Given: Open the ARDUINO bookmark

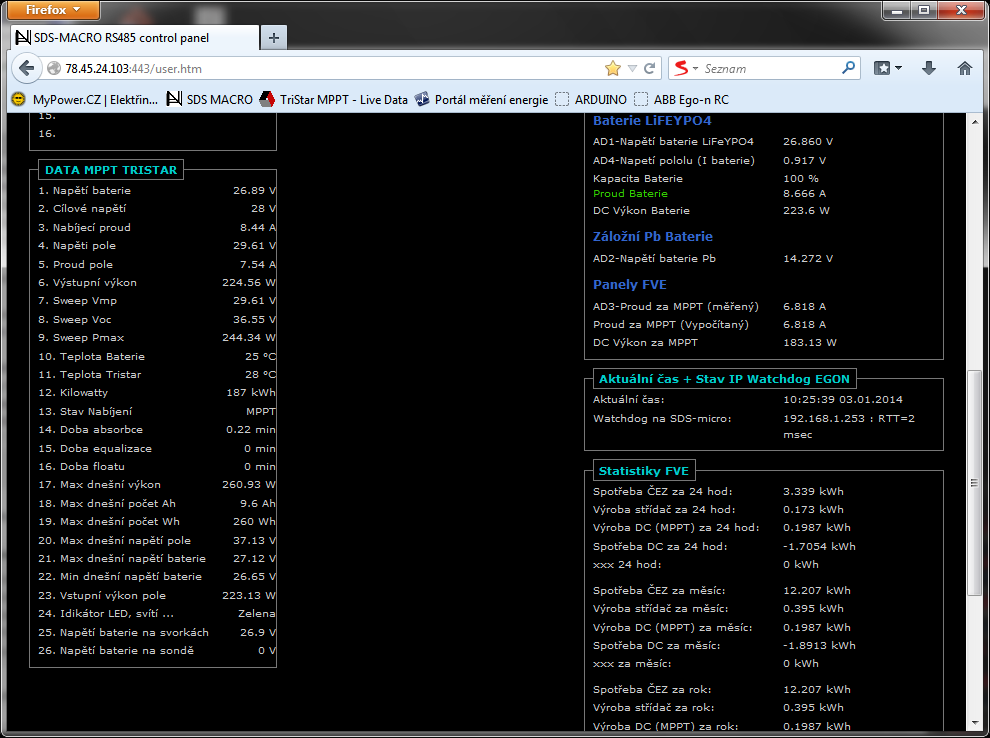Looking at the screenshot, I should click(x=591, y=99).
